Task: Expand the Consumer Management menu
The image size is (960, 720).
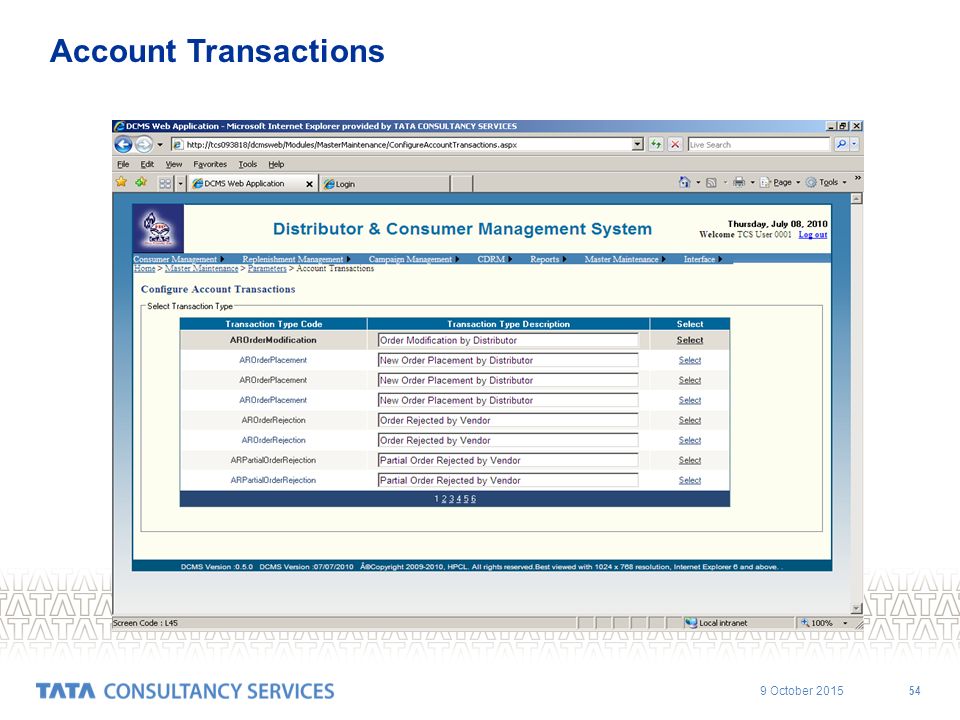Action: 178,259
